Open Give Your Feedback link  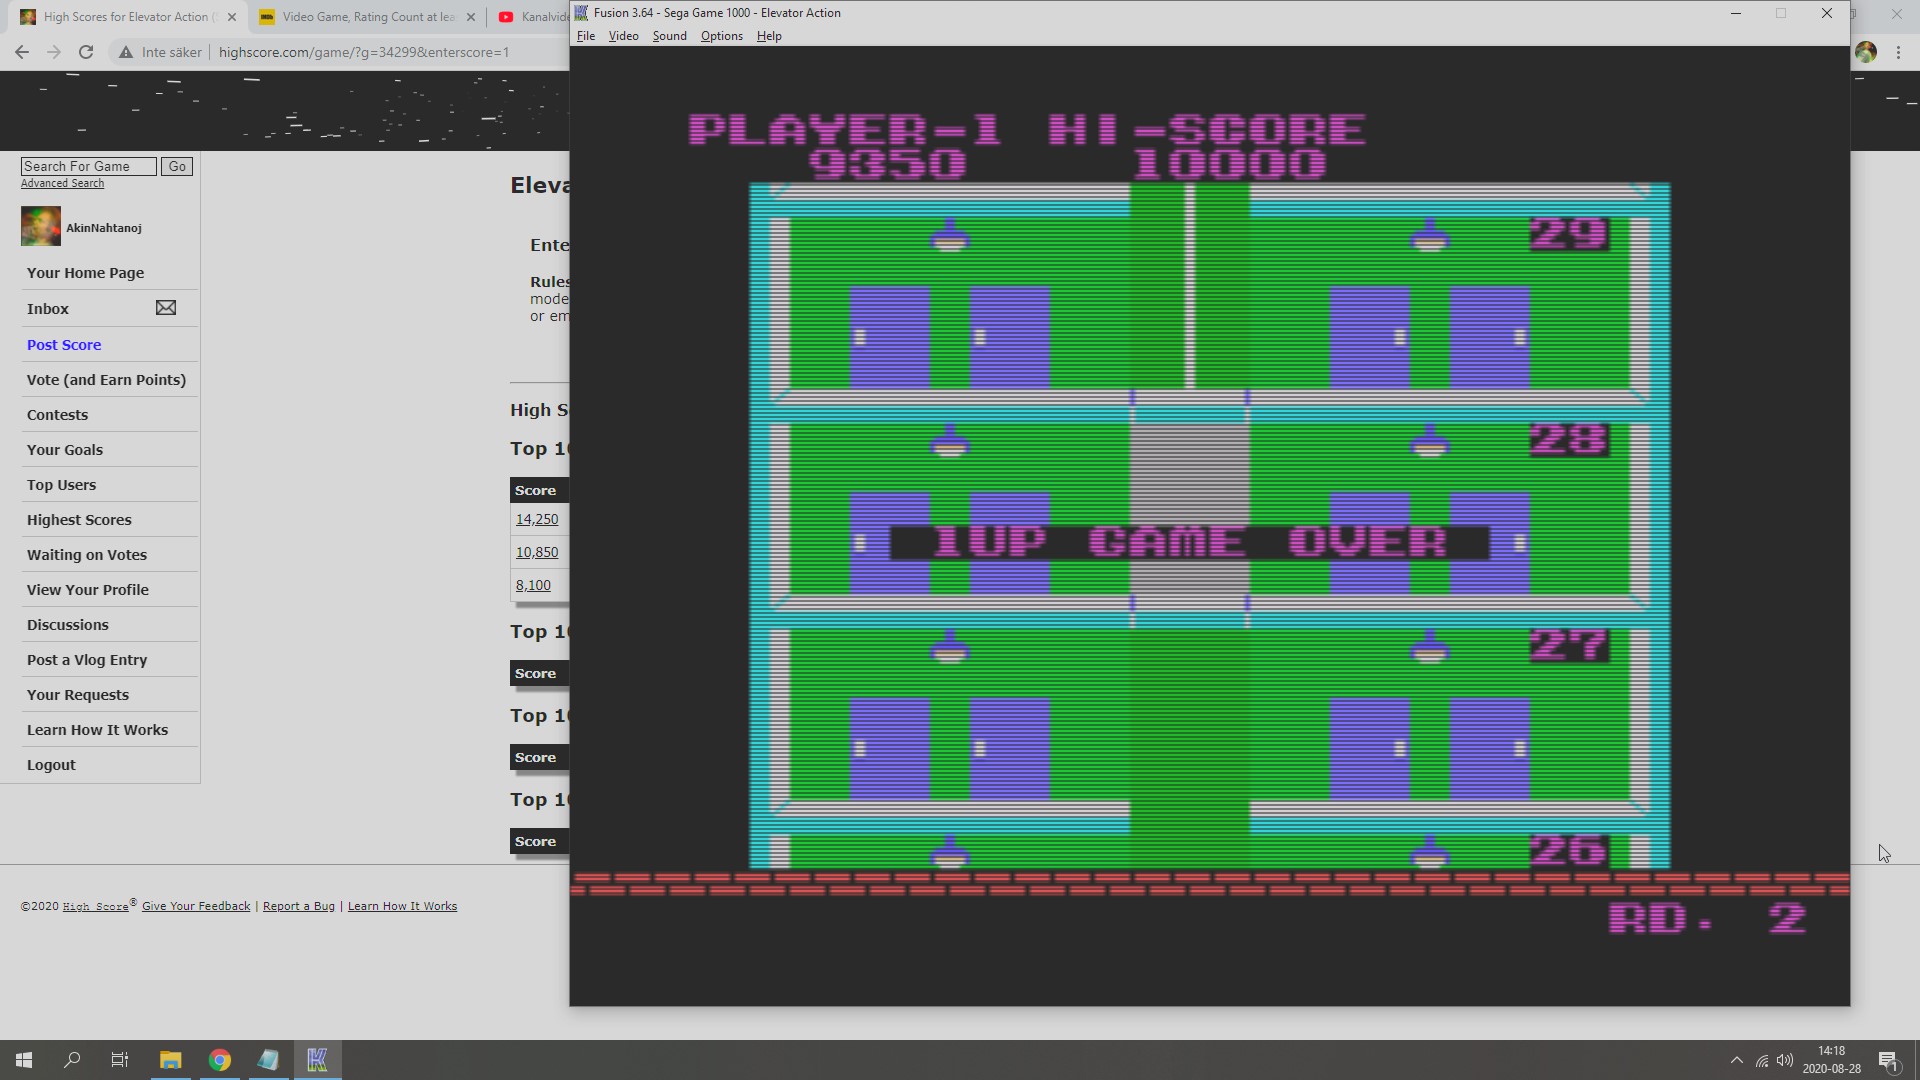[x=196, y=906]
